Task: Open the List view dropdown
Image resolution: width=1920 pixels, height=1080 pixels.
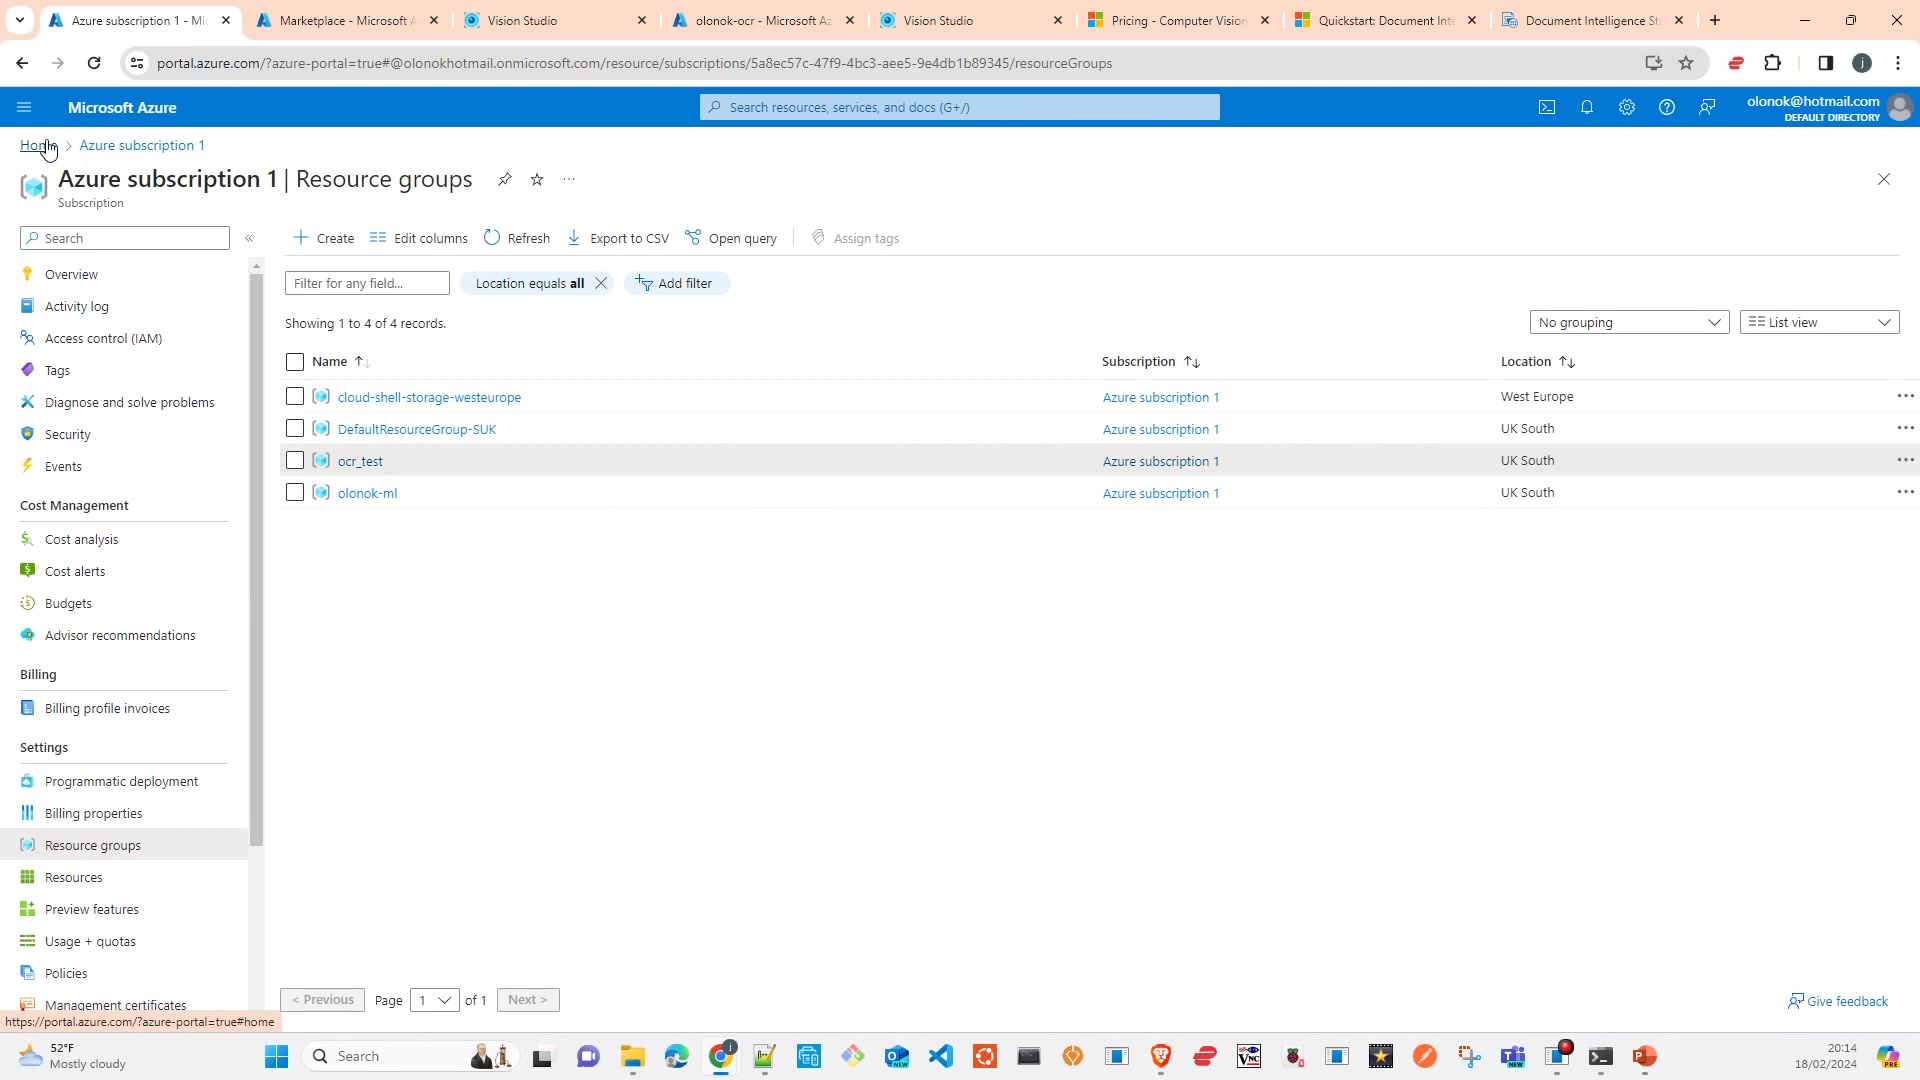Action: 1818,321
